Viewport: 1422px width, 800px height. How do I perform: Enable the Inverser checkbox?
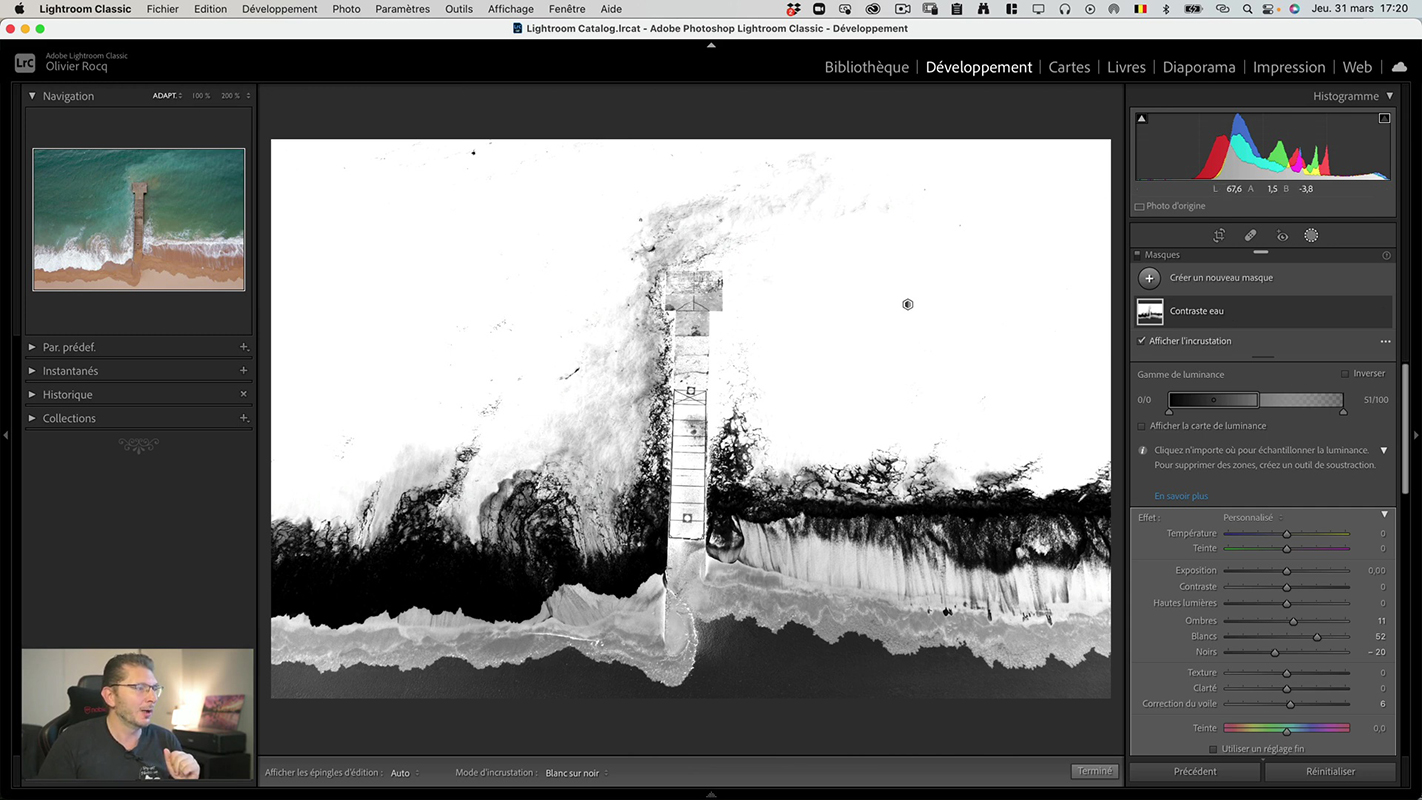(x=1345, y=374)
